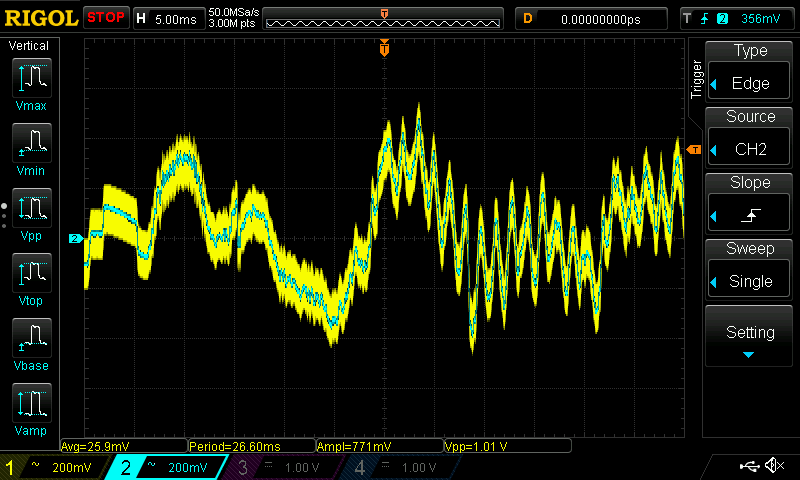This screenshot has height=480, width=800.
Task: Toggle channel 1 at 200mV
Action: [x=54, y=467]
